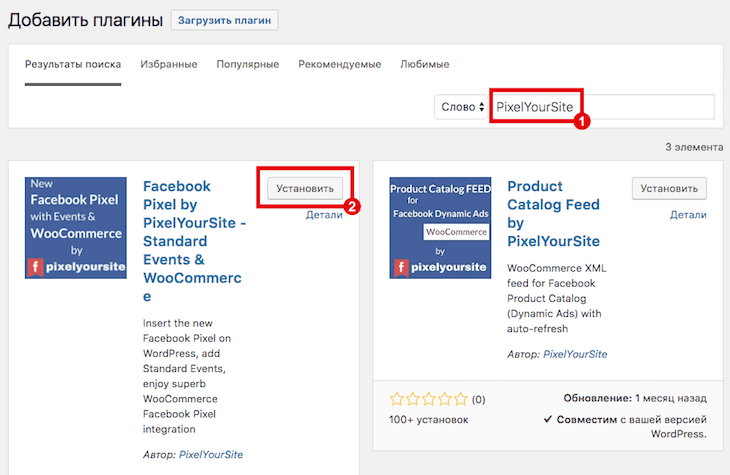
Task: Open Детали for Product Catalog Feed
Action: click(688, 215)
